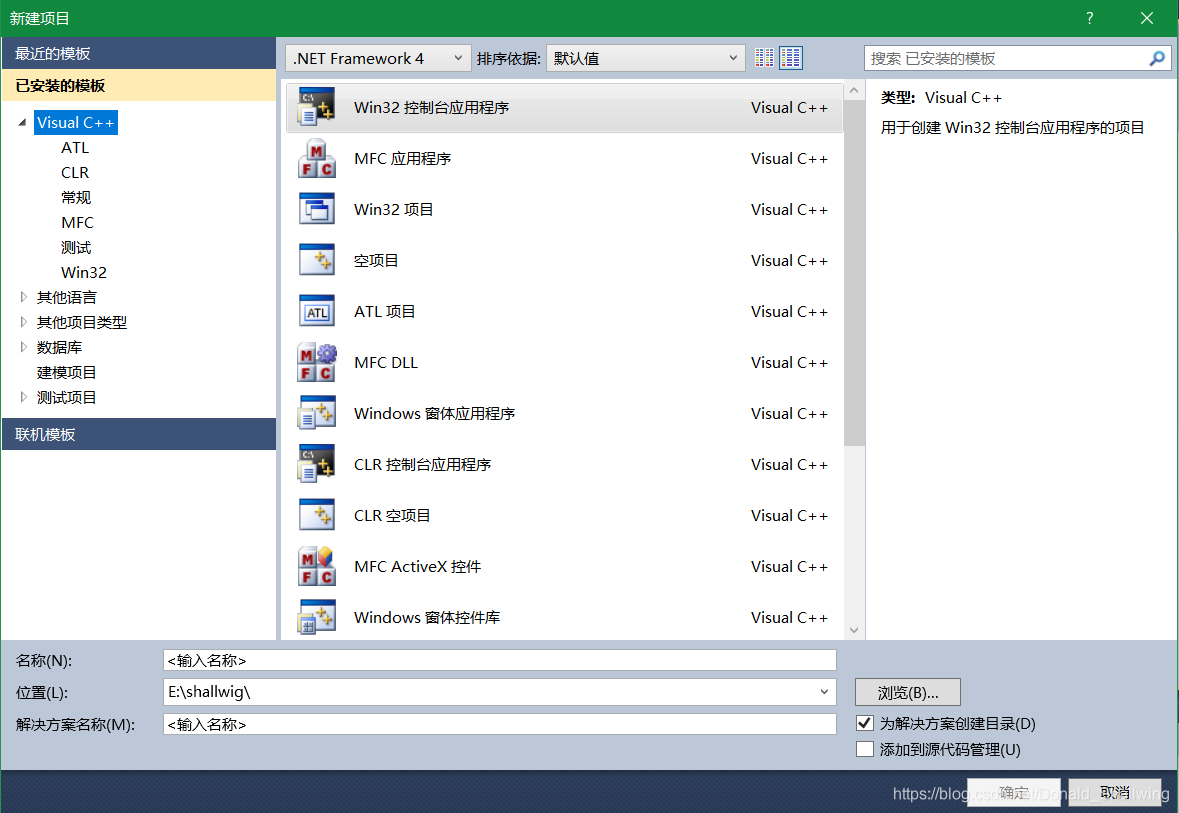Screen dimensions: 1179x813
Task: Open the 已安装的模板 section
Action: (x=138, y=86)
